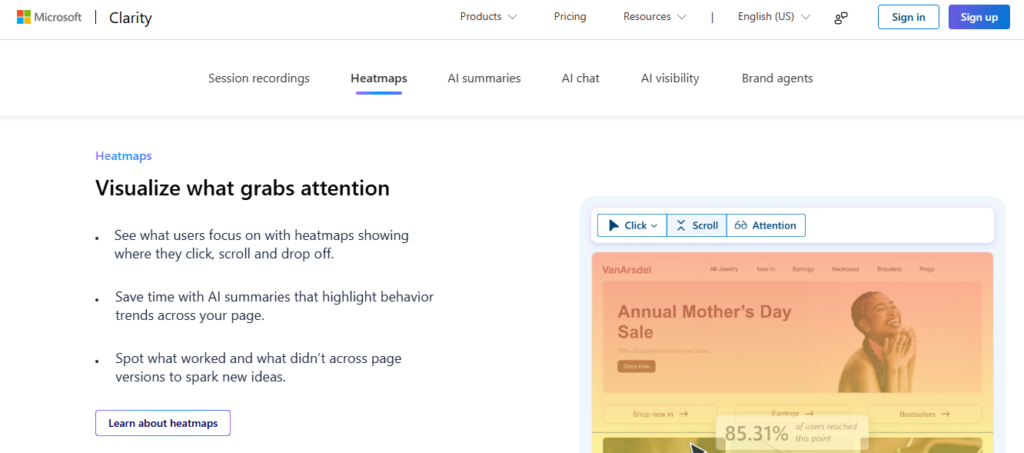Click 'Annual Mother's Day Sale' banner text
1024x453 pixels.
[704, 321]
